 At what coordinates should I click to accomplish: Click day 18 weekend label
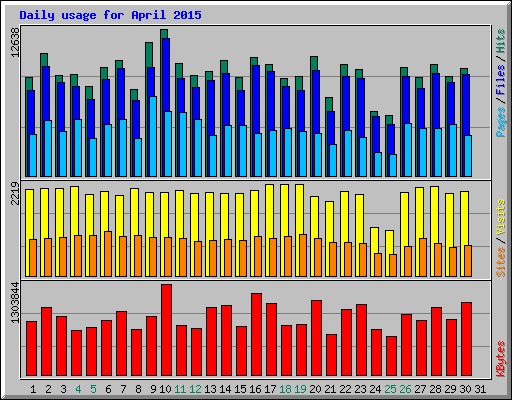coord(285,389)
